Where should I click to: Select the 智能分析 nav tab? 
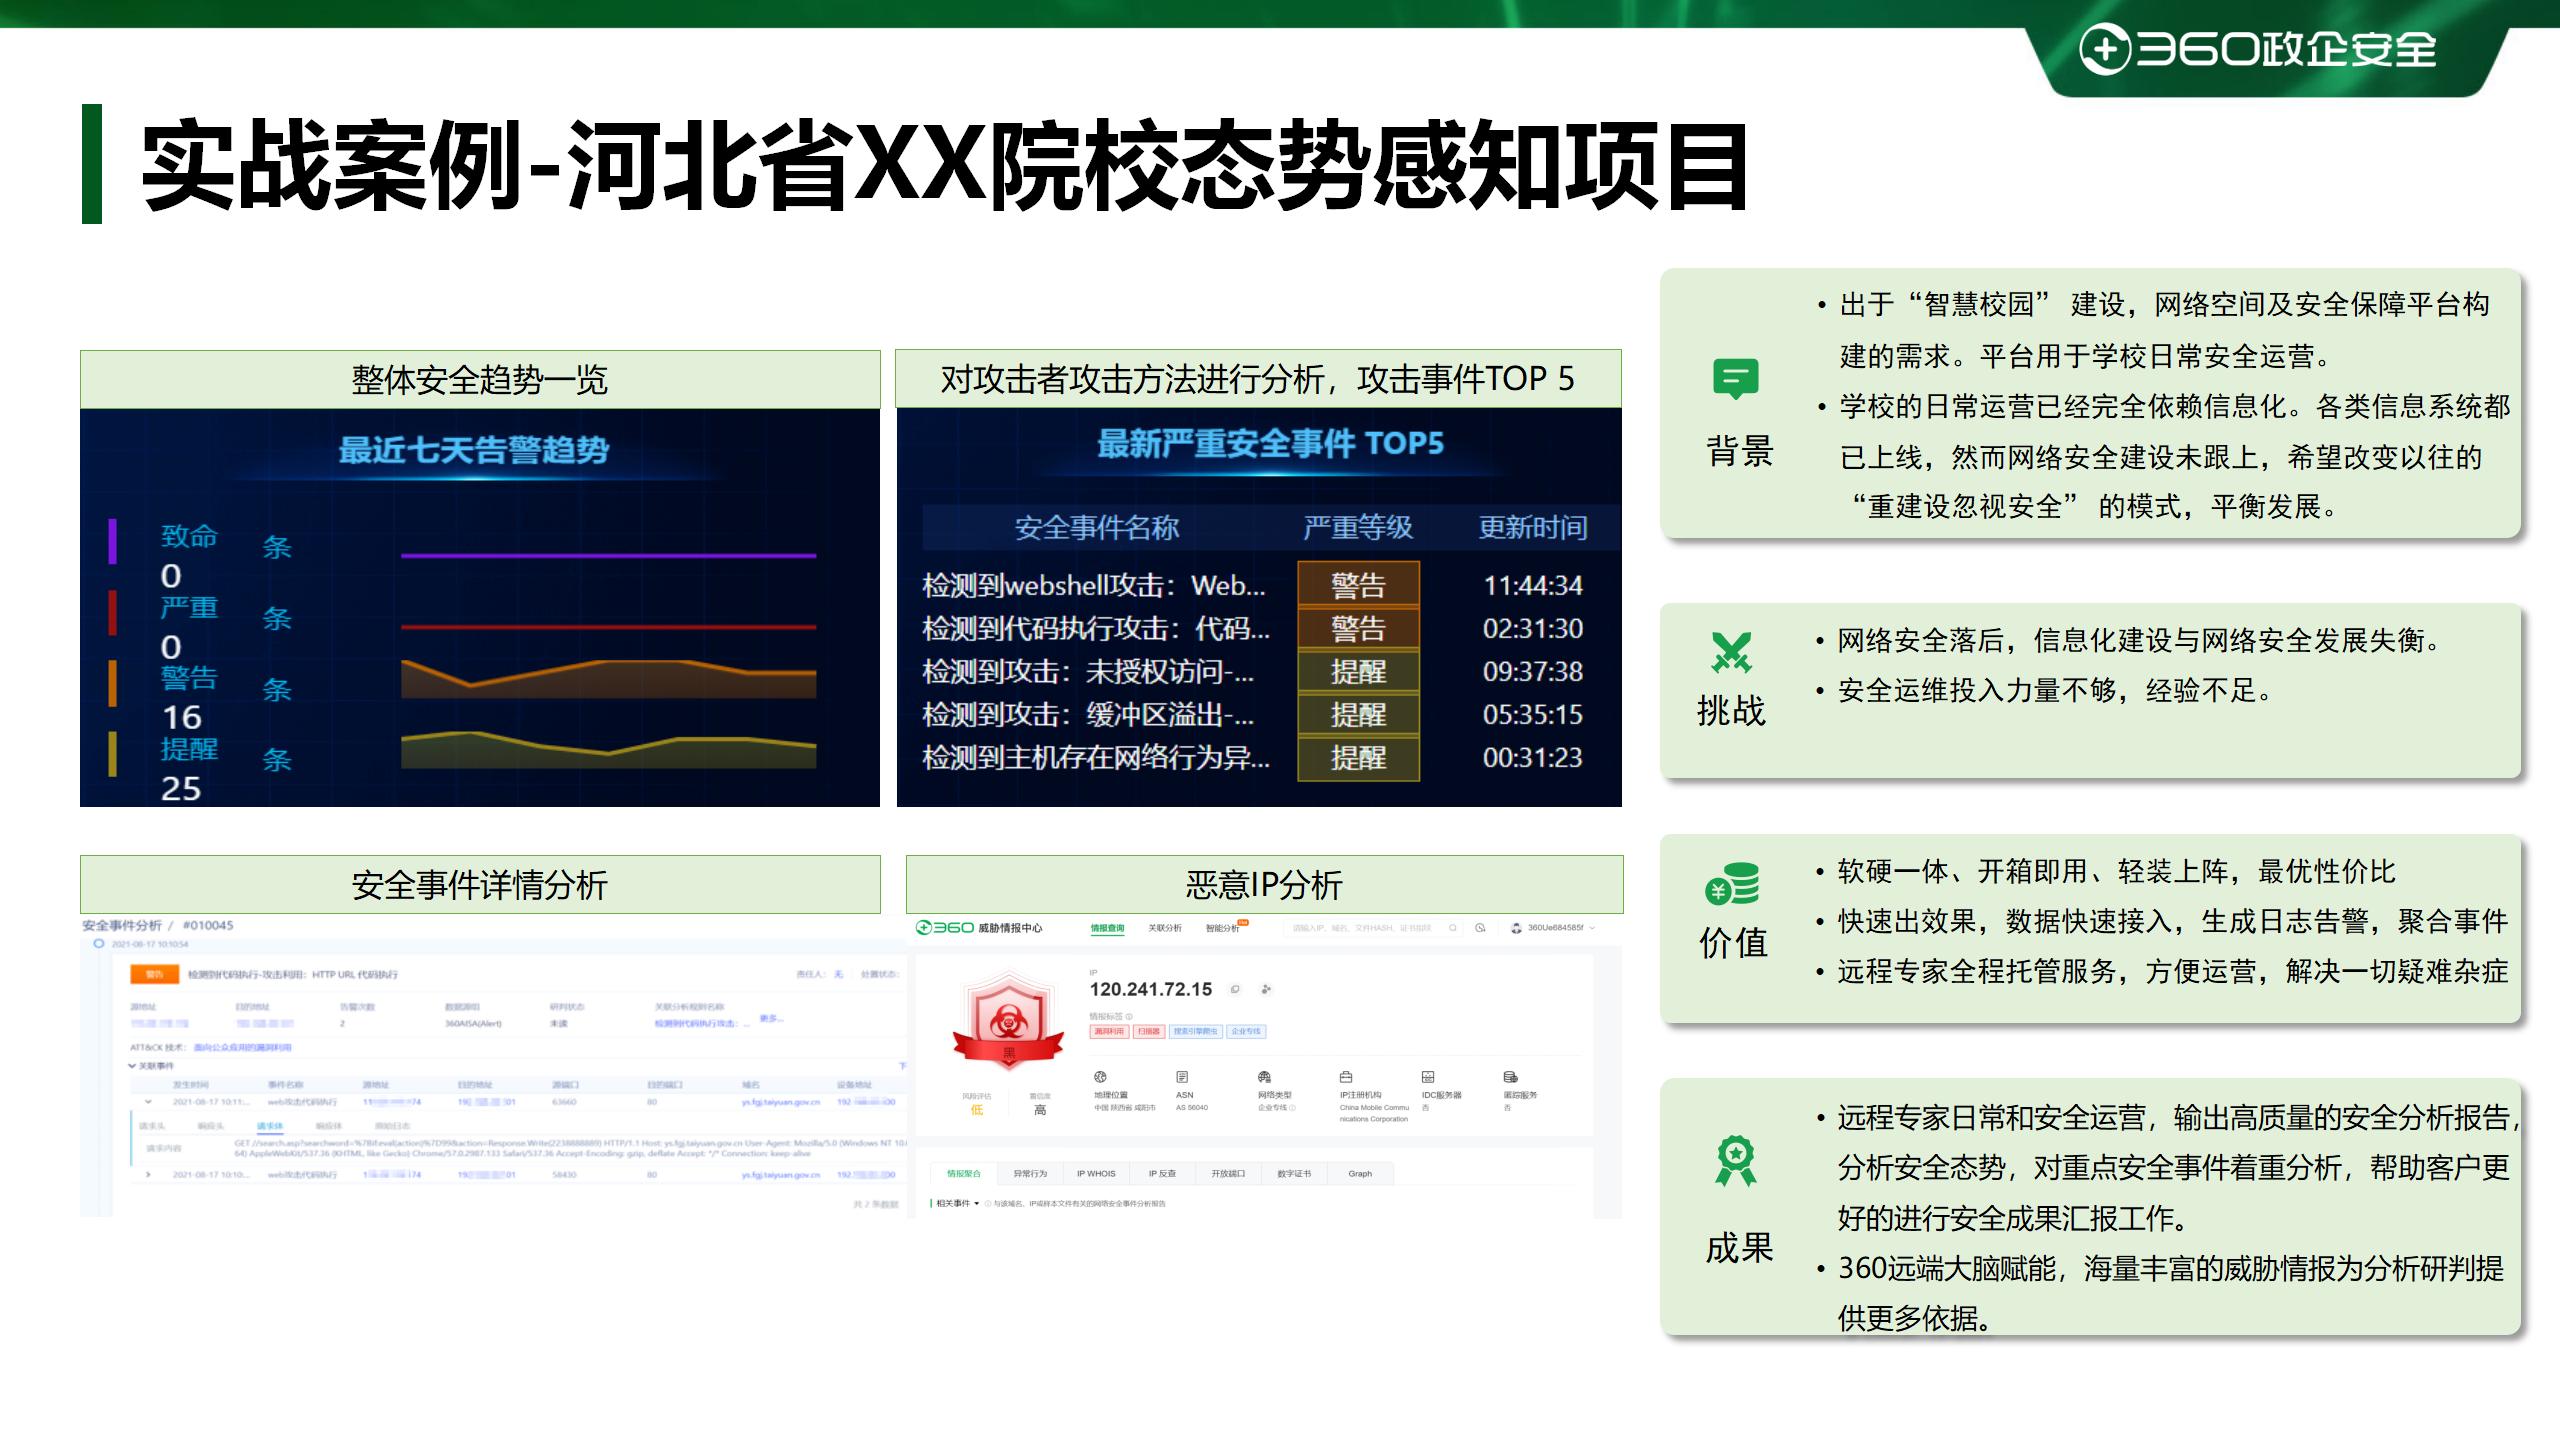pos(1222,928)
